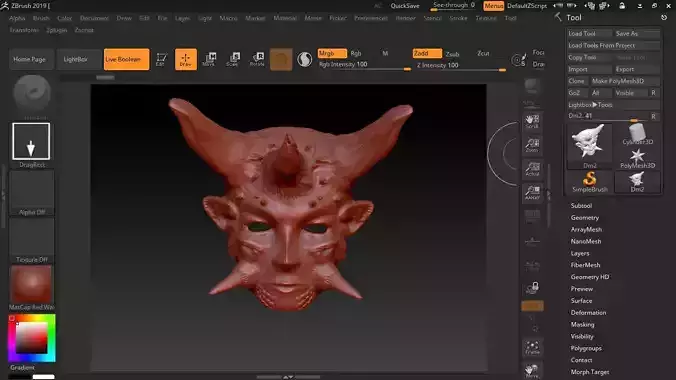Enable the M material mode
Screen dimensions: 676x380
point(385,53)
